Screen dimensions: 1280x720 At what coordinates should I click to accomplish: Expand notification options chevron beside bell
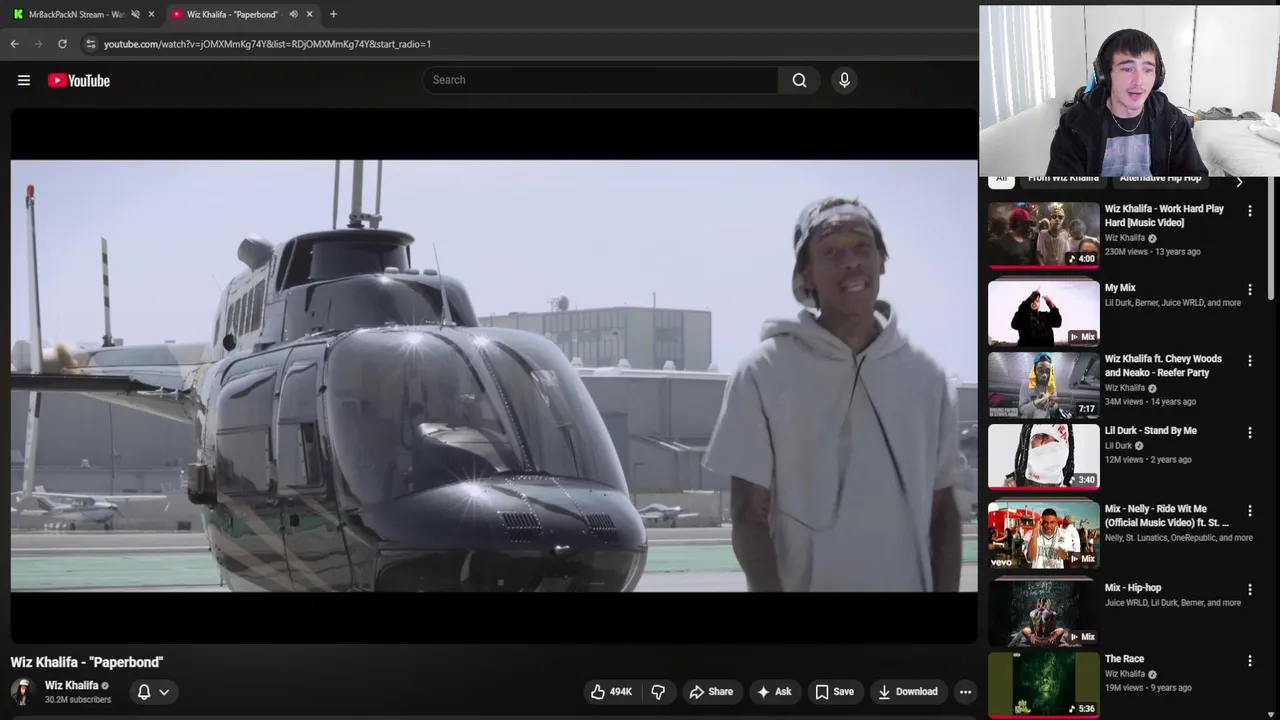point(164,691)
